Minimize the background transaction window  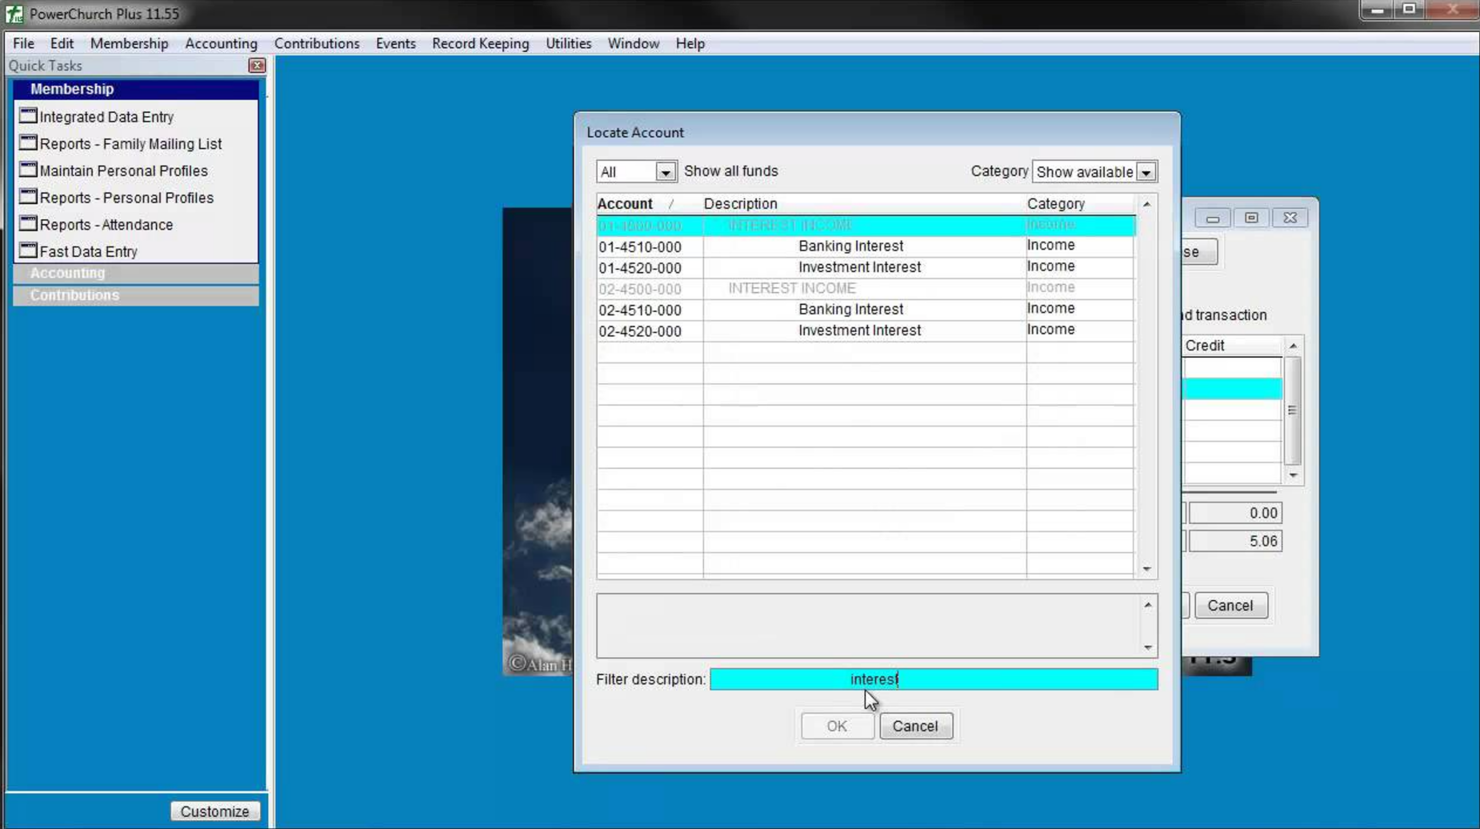point(1212,218)
